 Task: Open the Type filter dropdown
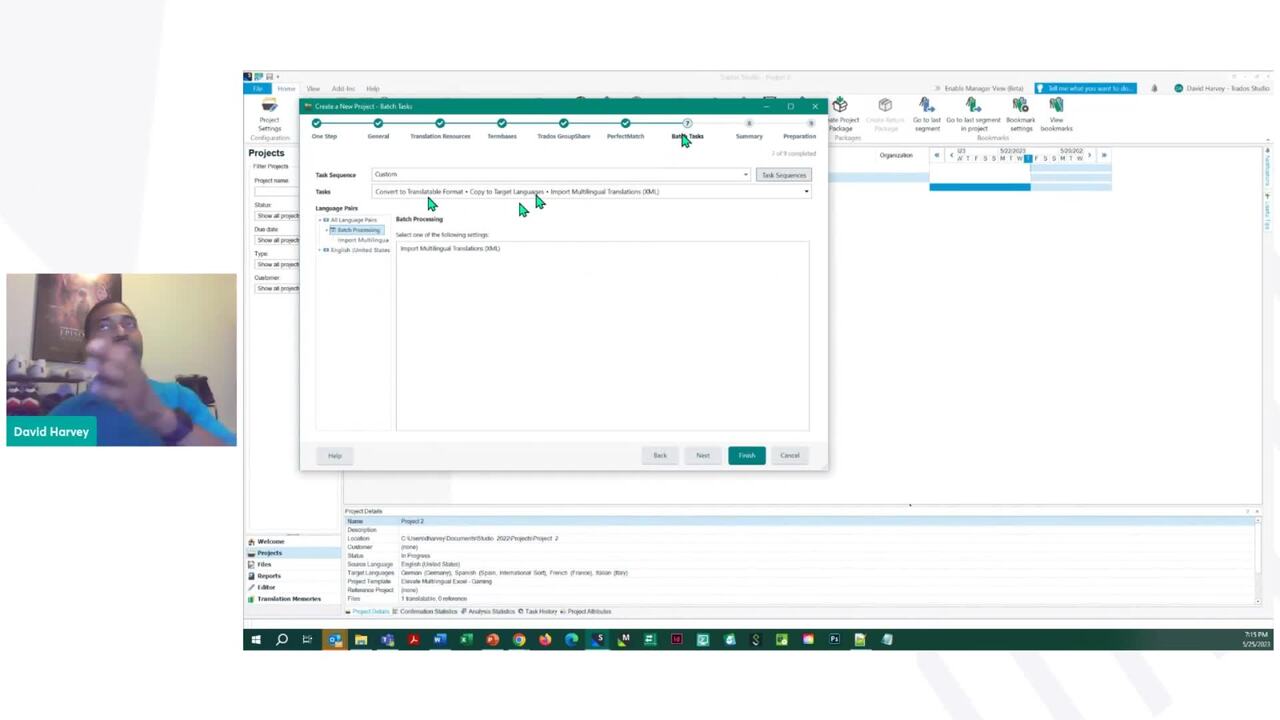[277, 264]
